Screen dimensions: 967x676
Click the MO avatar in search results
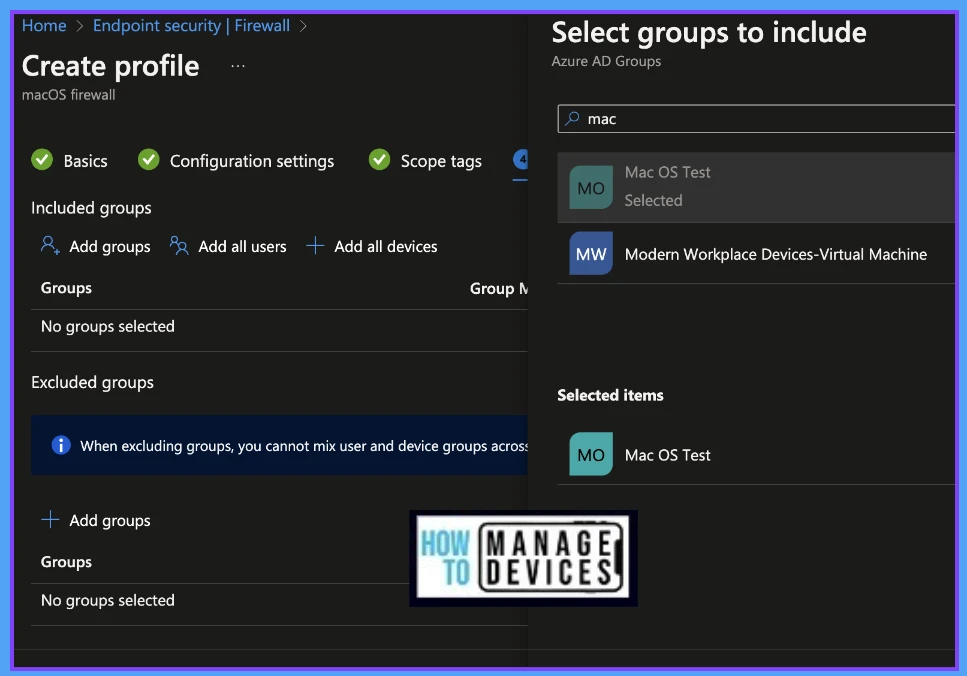point(591,188)
